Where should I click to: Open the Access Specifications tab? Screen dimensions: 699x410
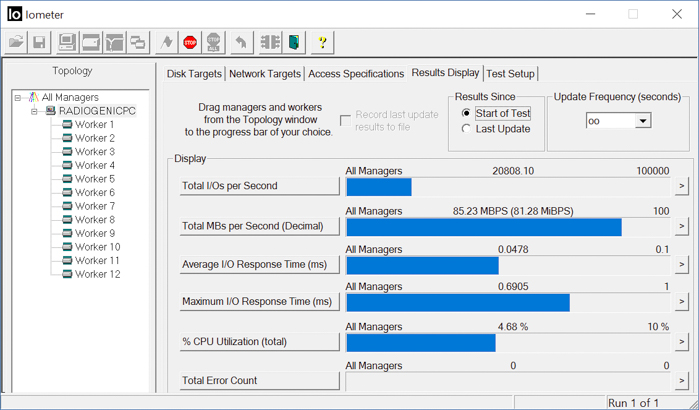pyautogui.click(x=356, y=74)
